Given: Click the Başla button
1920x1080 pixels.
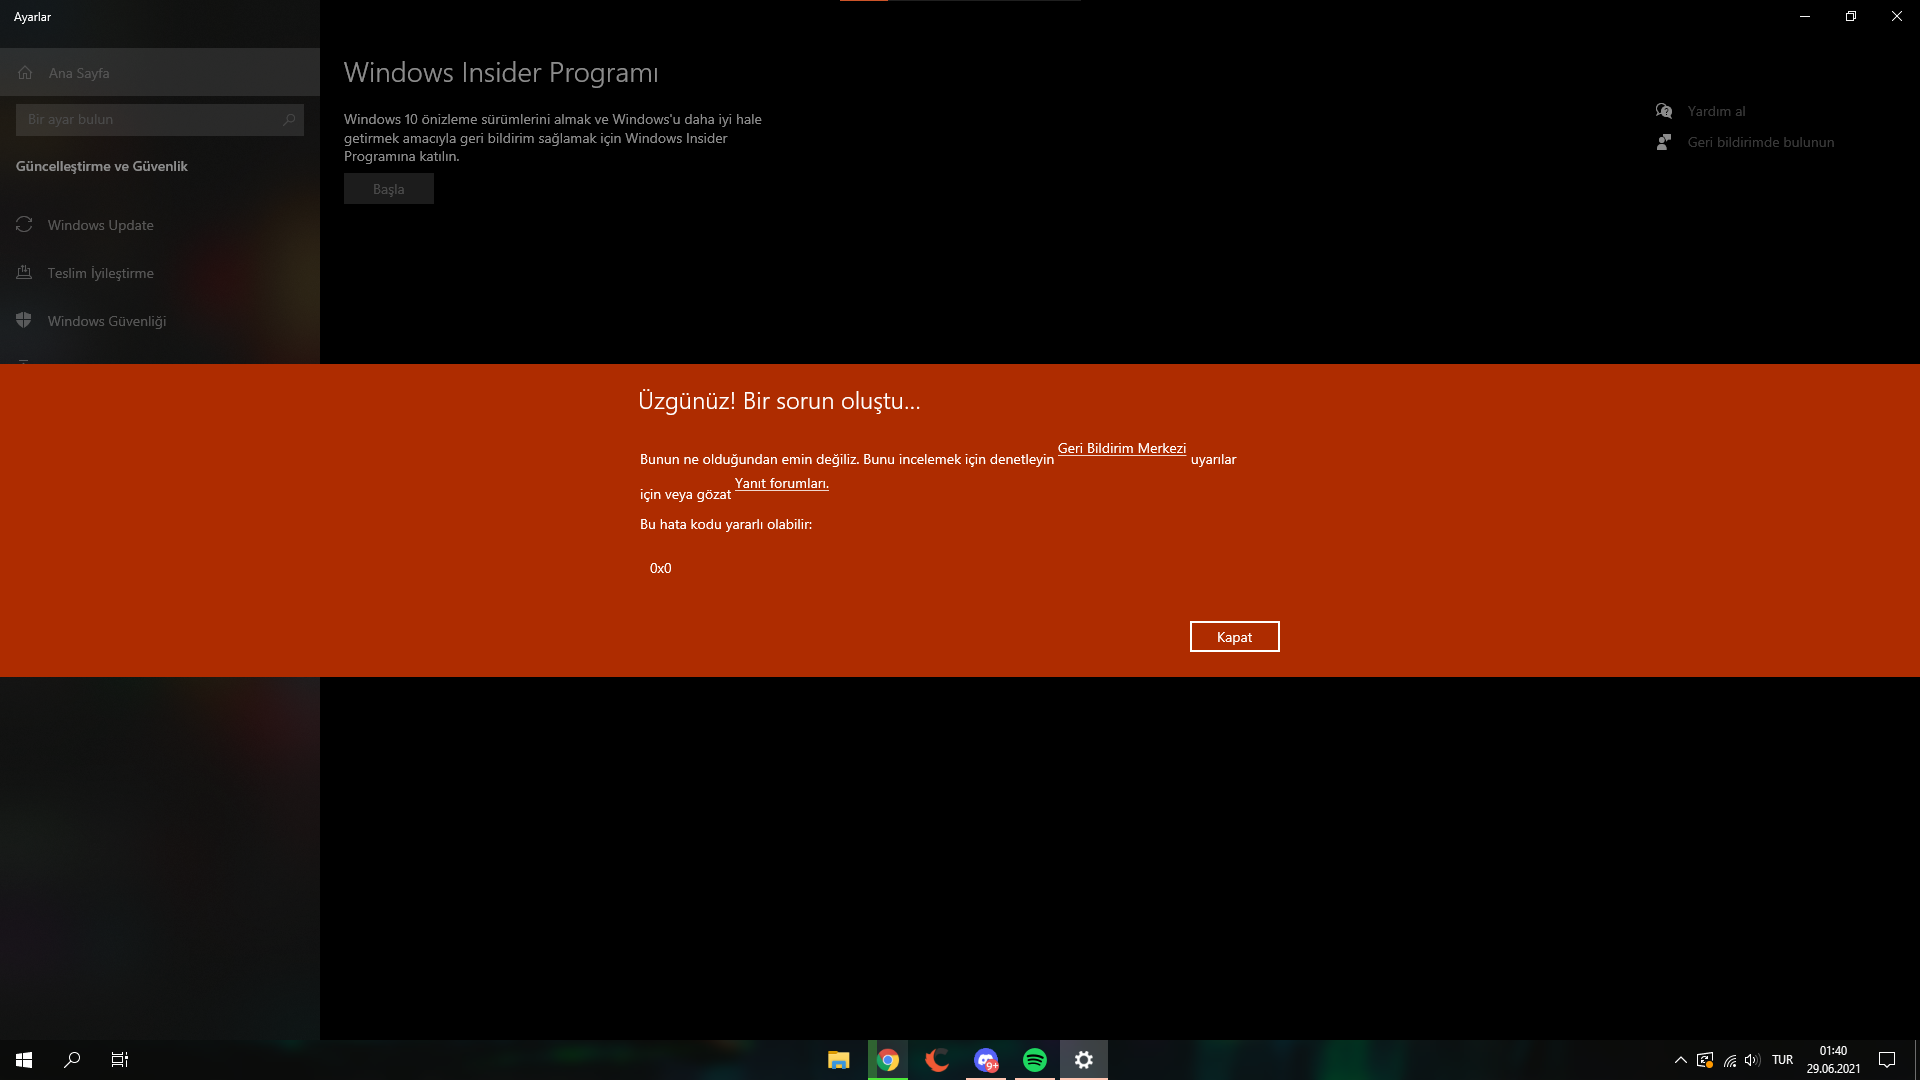Looking at the screenshot, I should point(388,189).
